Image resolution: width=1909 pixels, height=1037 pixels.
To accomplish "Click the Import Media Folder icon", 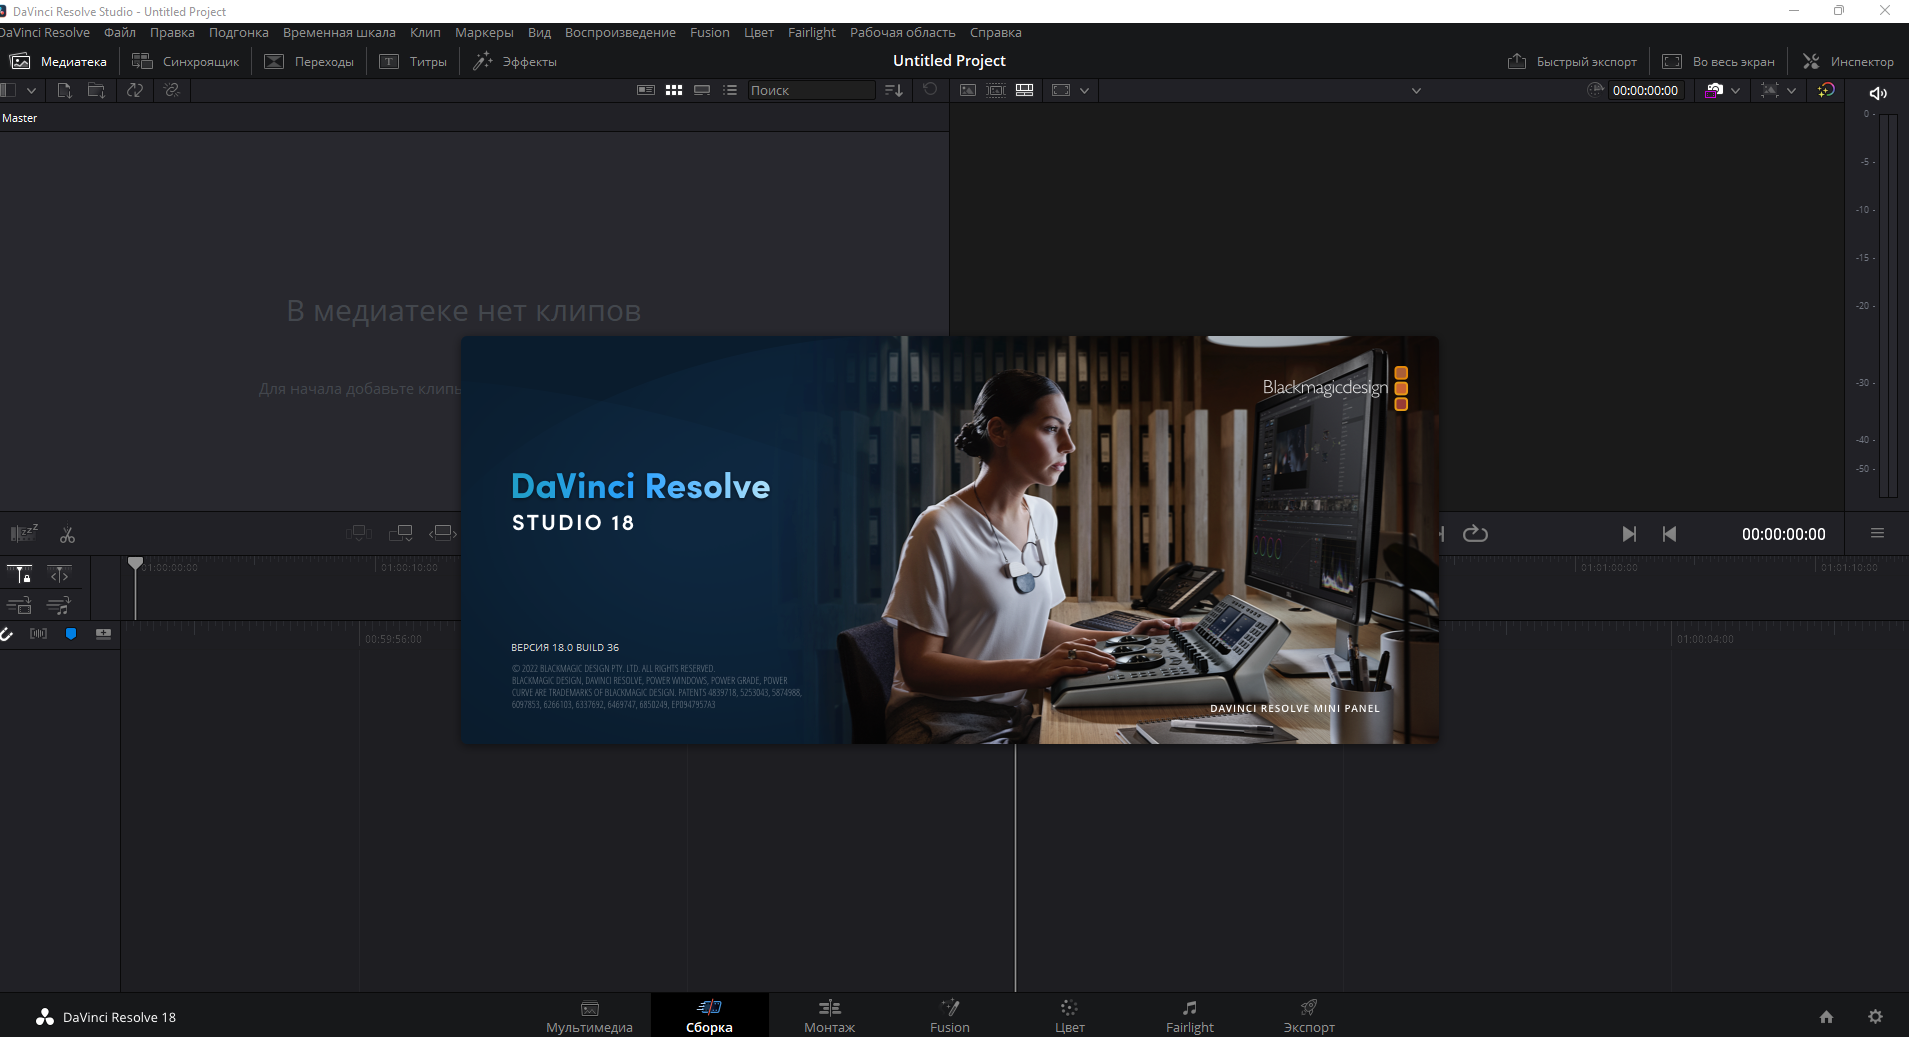I will 96,90.
